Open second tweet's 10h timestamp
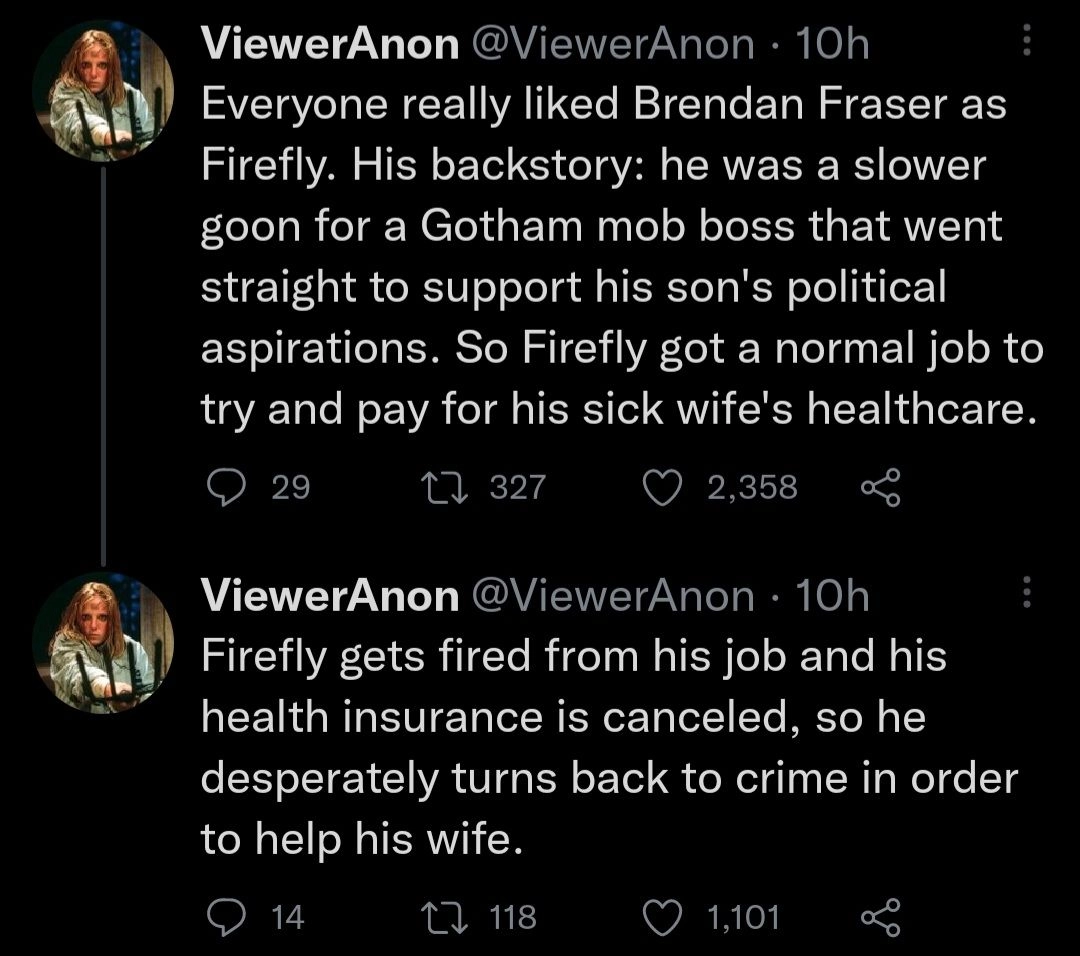Screen dimensions: 1080x956 [x=830, y=597]
